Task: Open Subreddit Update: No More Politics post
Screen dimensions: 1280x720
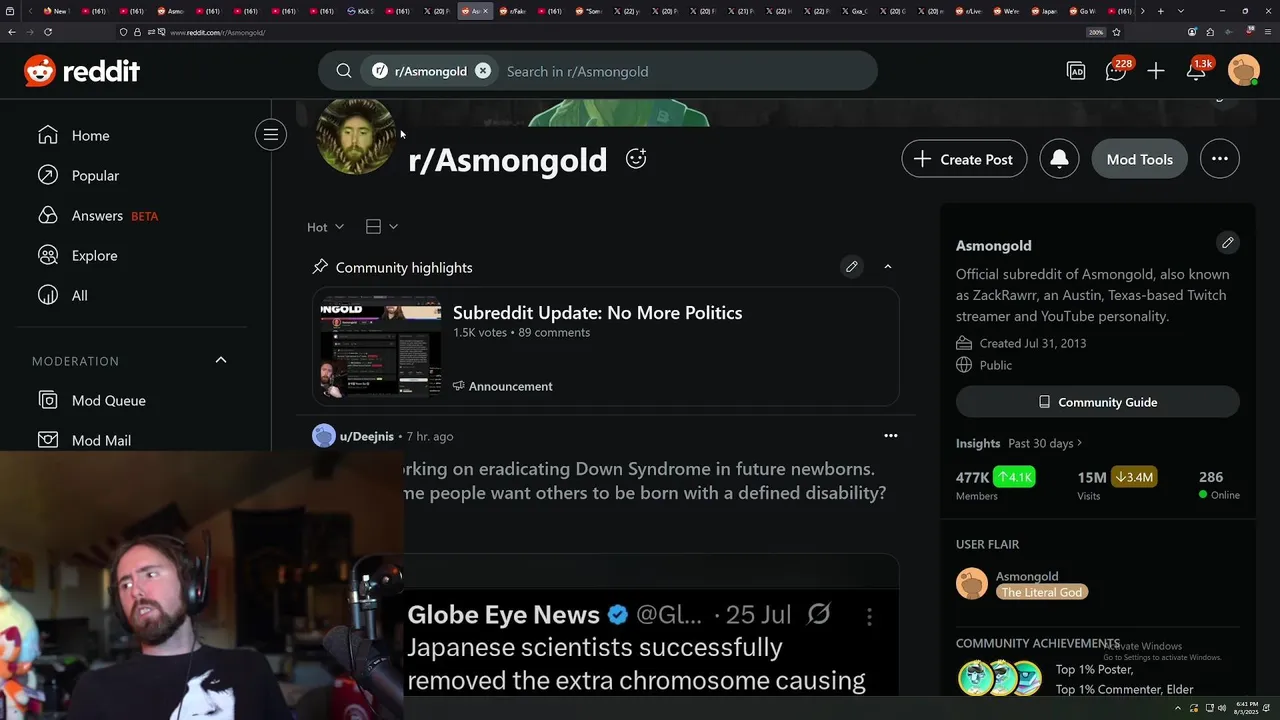Action: pos(597,313)
